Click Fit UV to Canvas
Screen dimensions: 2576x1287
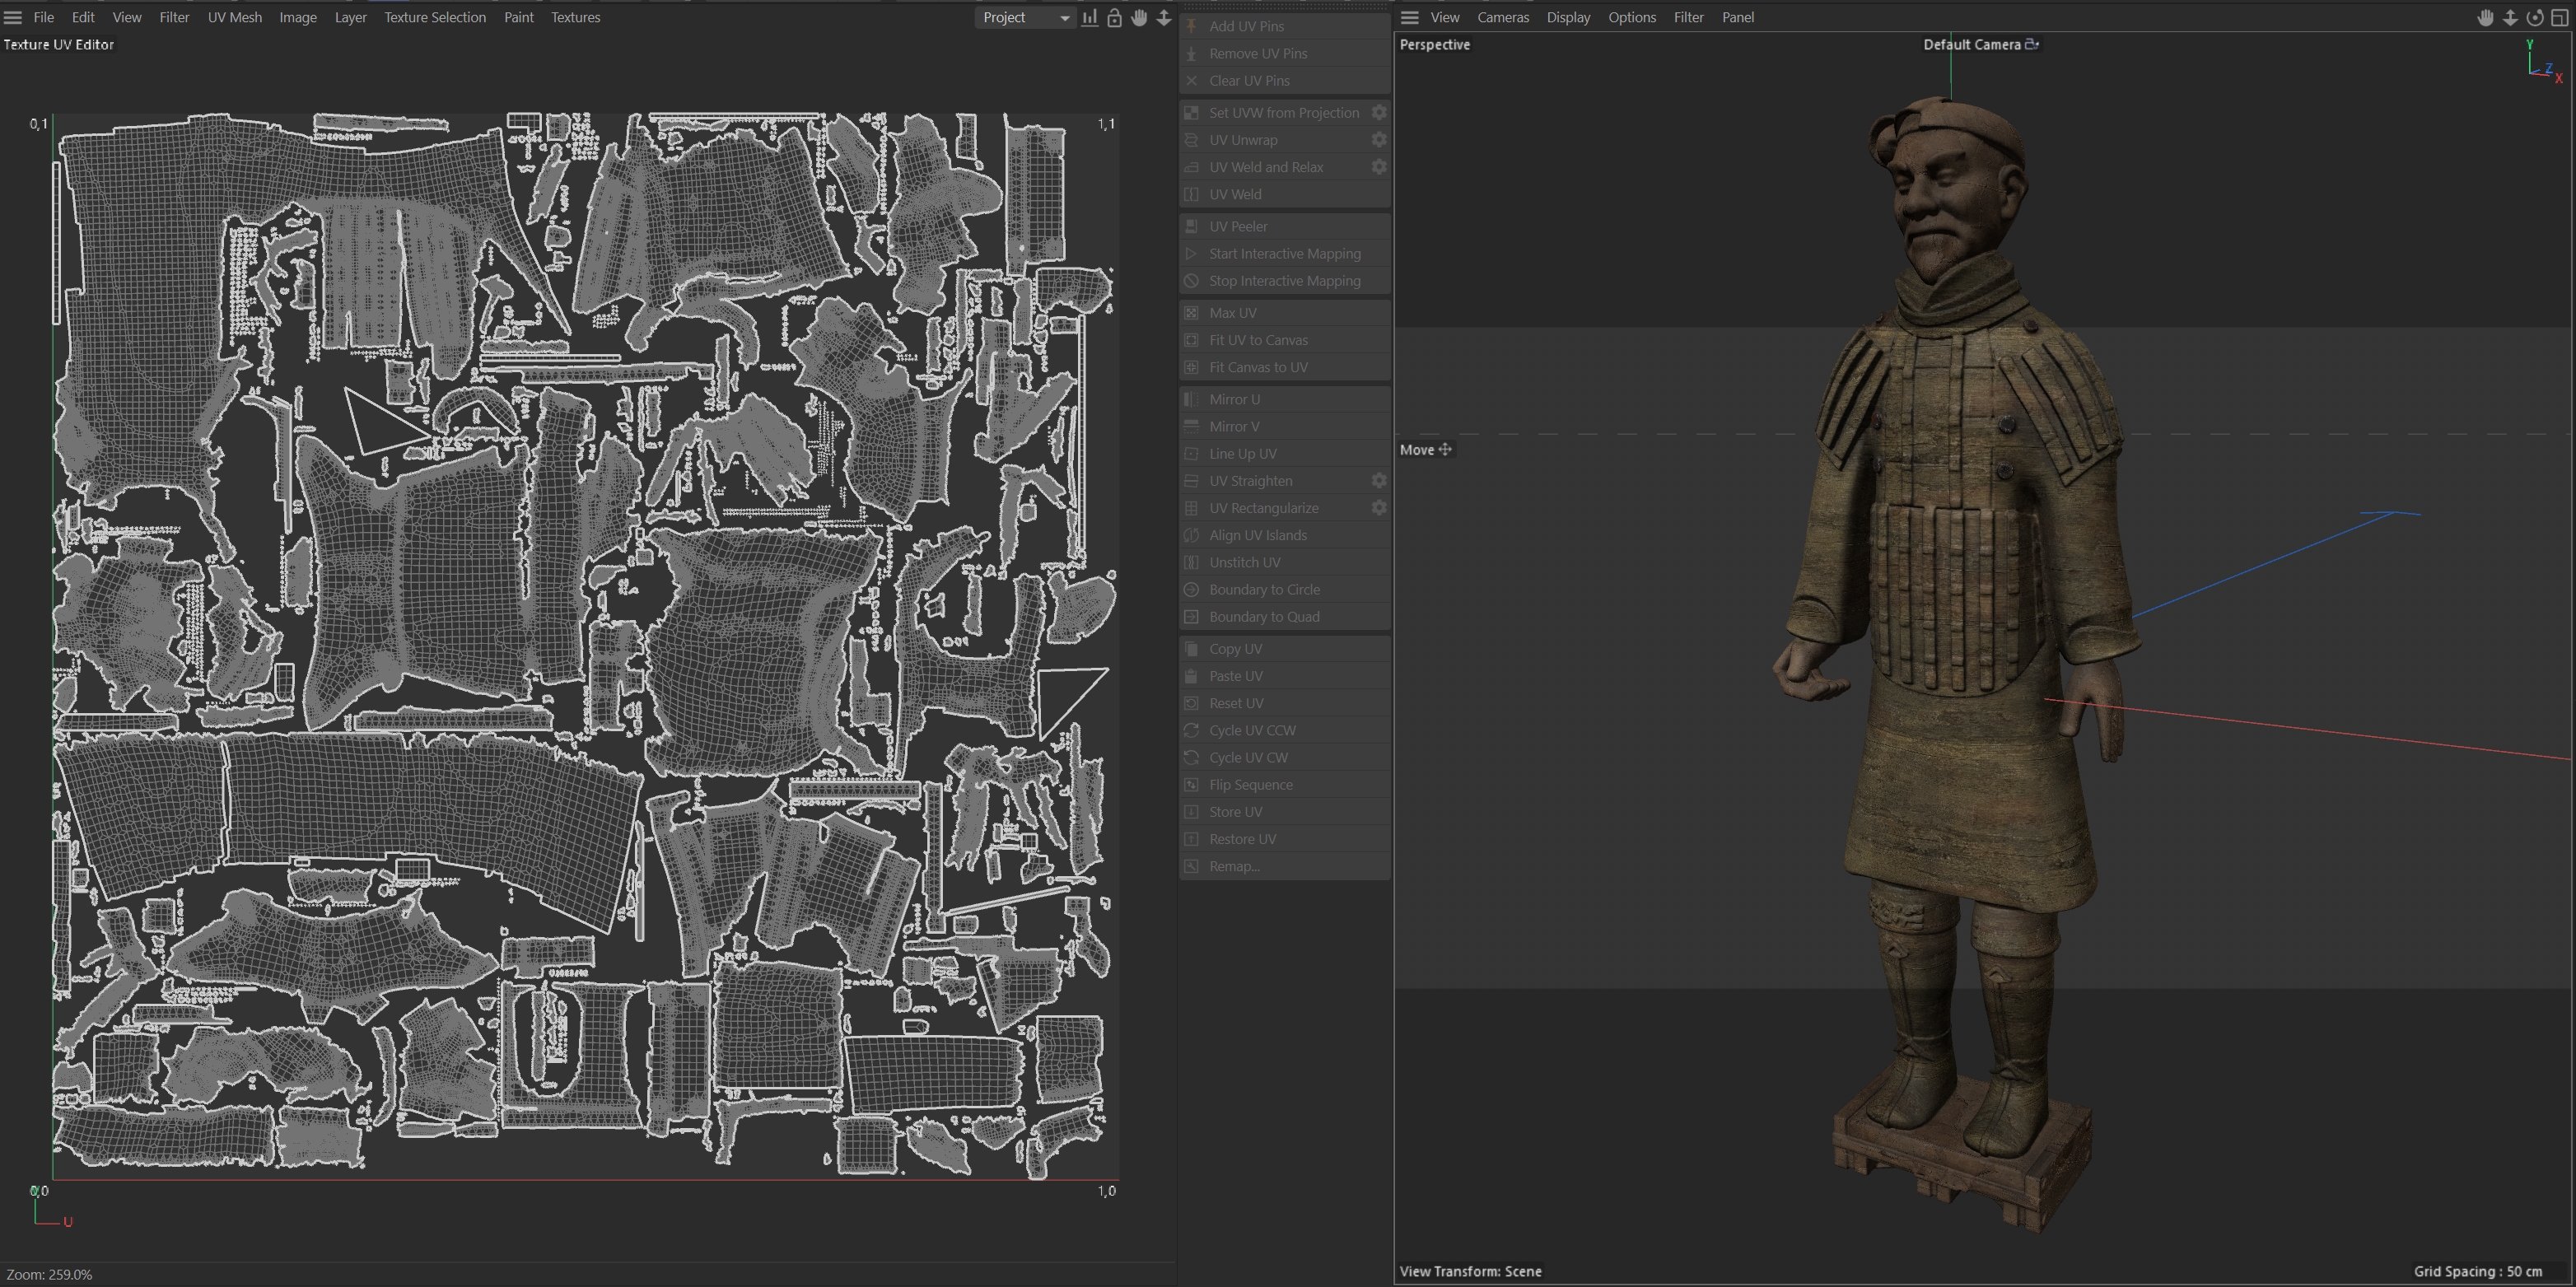1258,340
